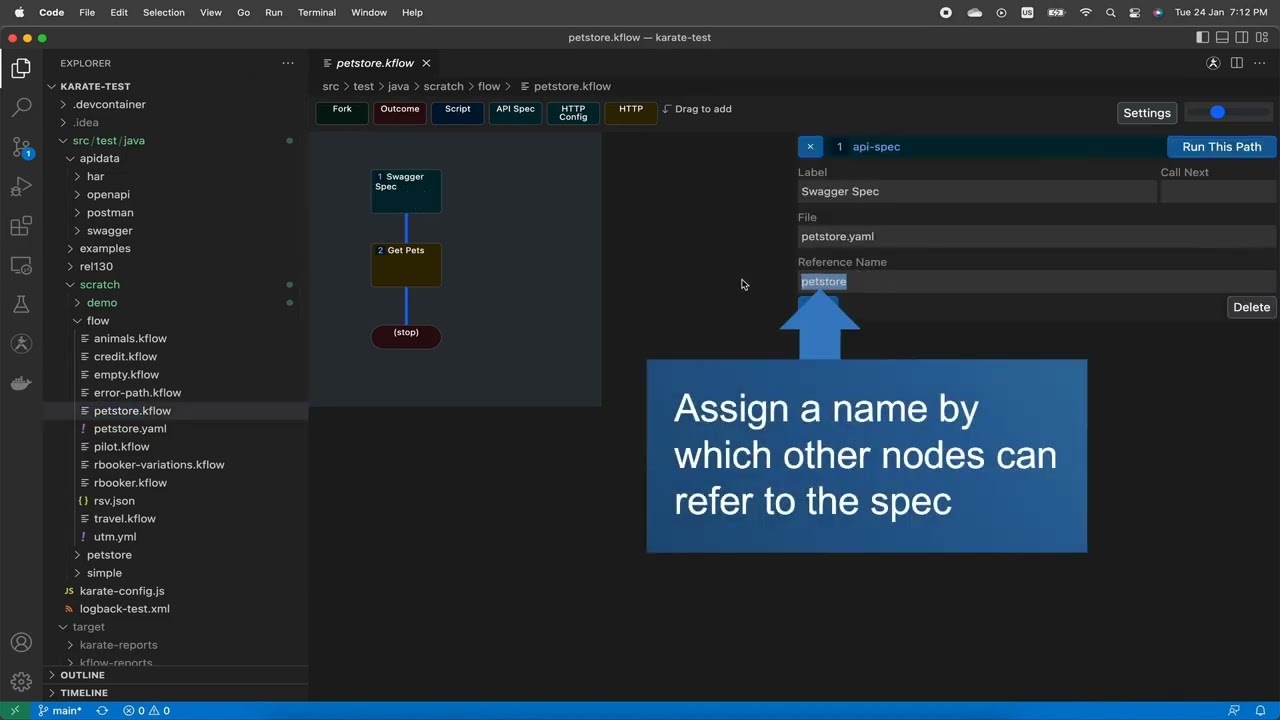Open Explorer's Views and More Actions ellipsis

point(288,63)
